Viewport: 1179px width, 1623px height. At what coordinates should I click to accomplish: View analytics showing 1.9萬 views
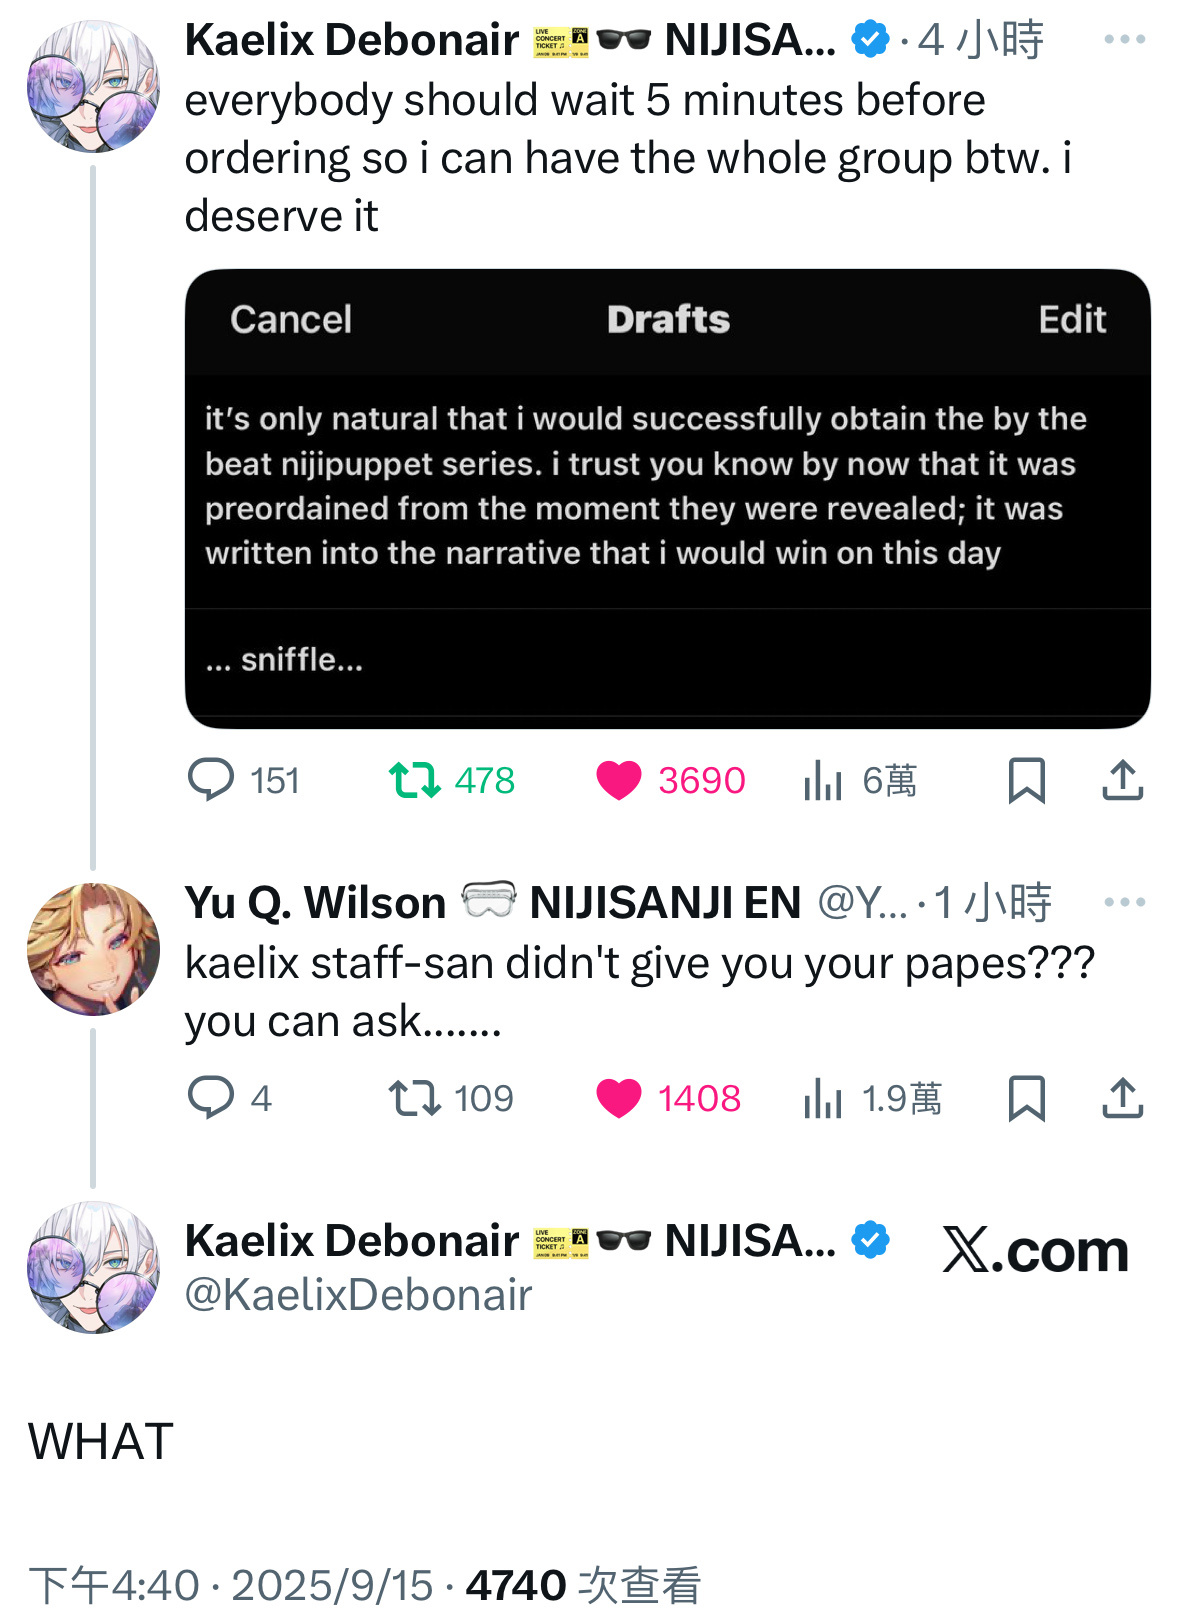pos(823,1099)
